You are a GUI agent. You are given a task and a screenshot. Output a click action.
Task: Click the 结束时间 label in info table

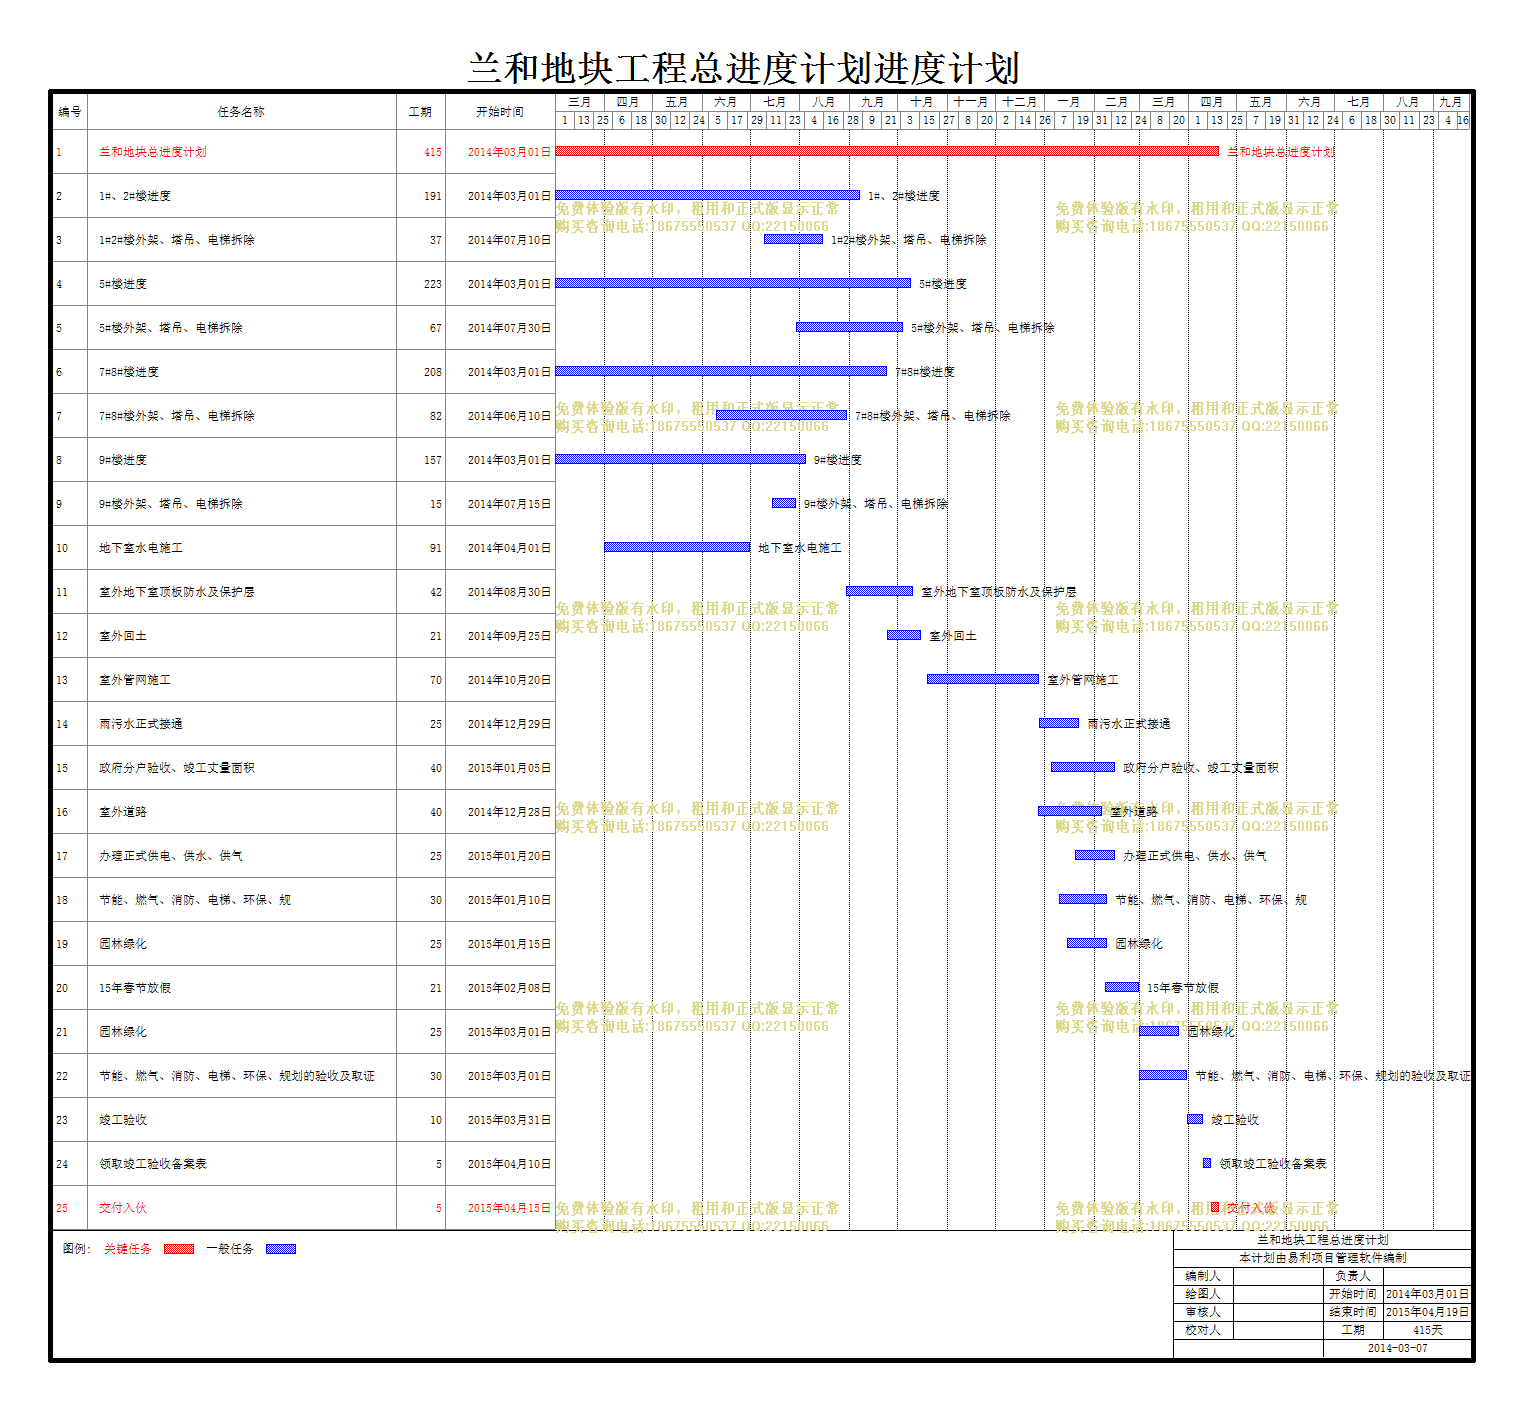coord(1353,1312)
